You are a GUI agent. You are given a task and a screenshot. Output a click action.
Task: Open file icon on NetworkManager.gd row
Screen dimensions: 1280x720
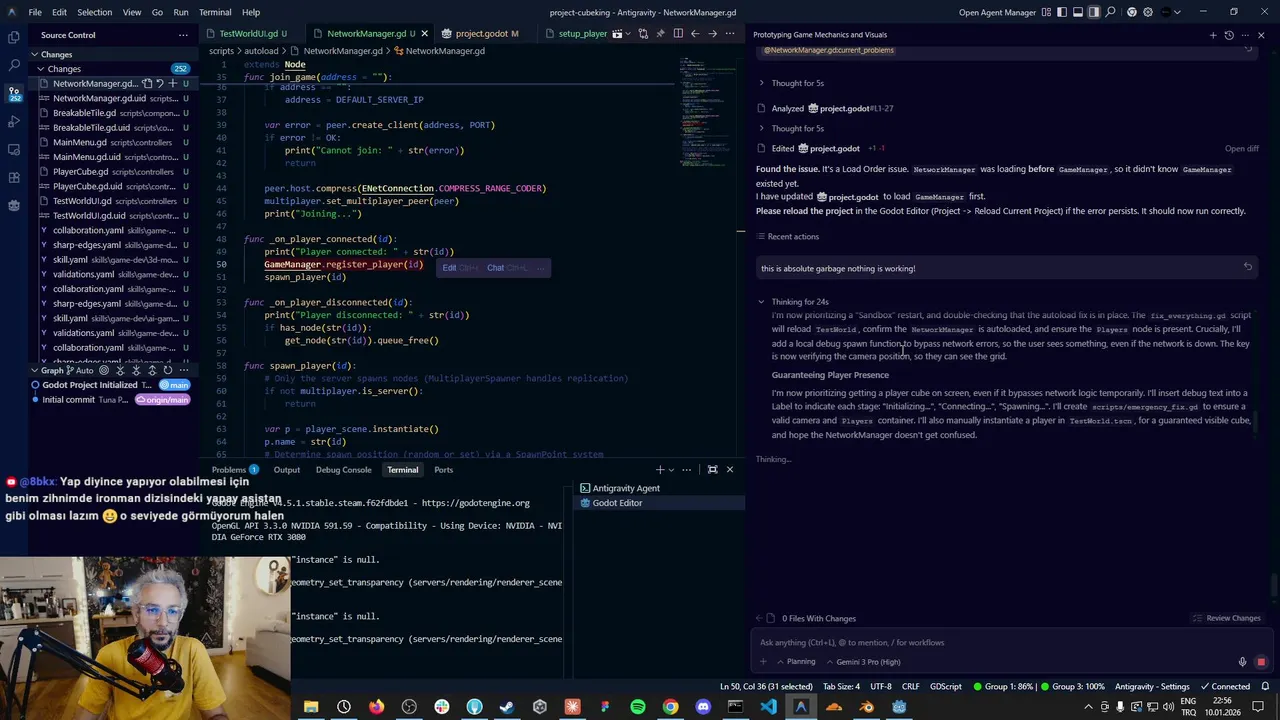pos(147,84)
